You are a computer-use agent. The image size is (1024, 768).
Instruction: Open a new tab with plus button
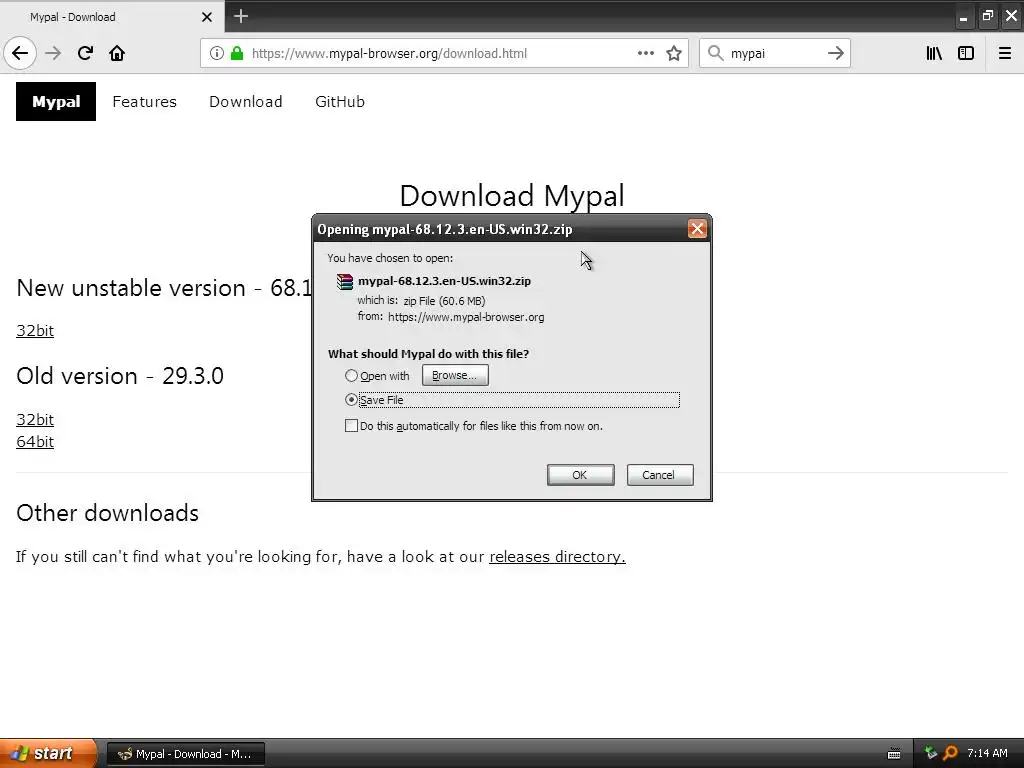(x=241, y=16)
